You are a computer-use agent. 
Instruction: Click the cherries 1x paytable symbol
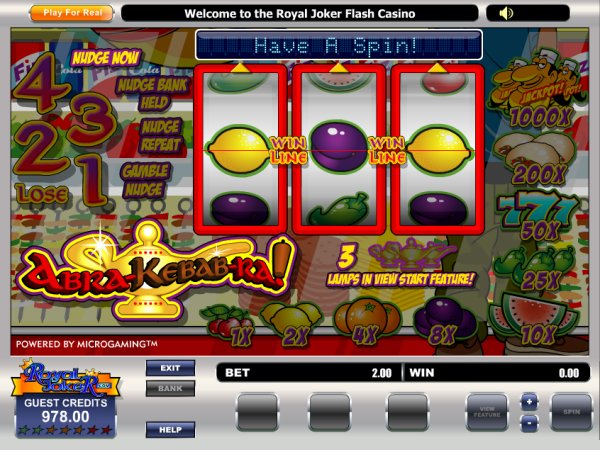[x=230, y=325]
